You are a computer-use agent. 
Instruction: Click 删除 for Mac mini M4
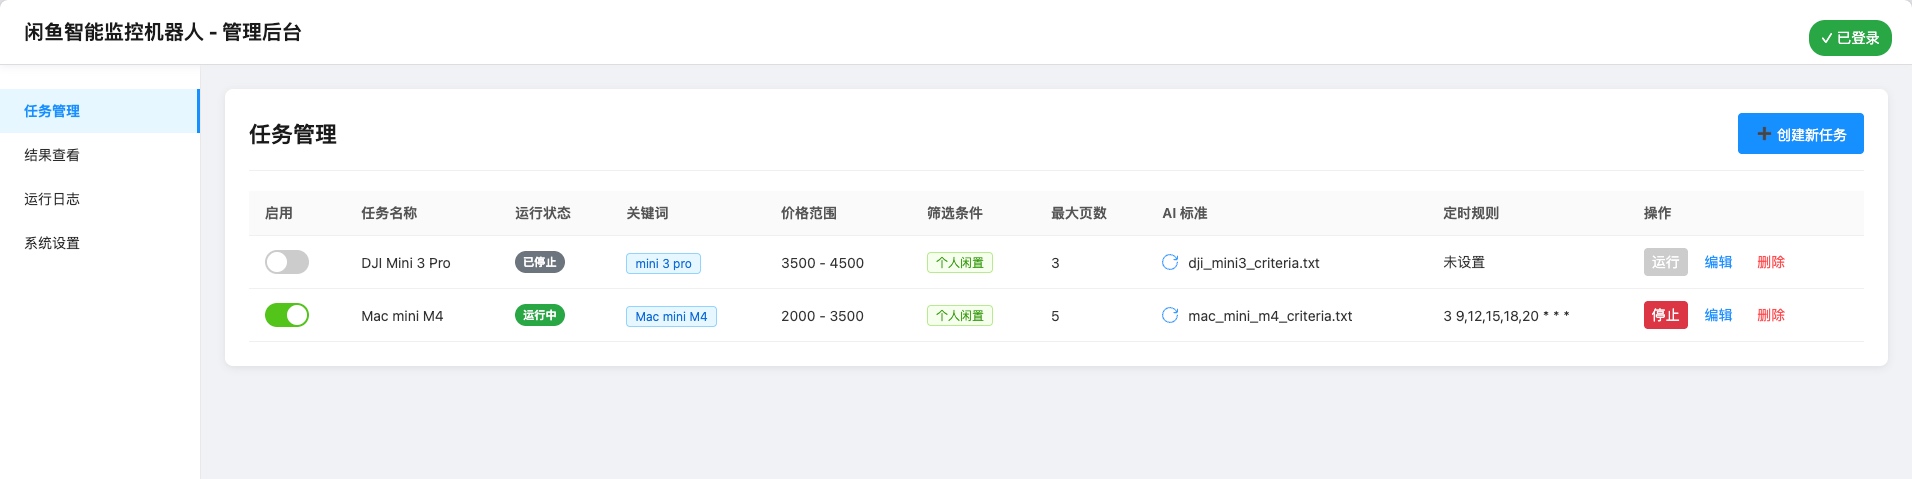pyautogui.click(x=1771, y=315)
